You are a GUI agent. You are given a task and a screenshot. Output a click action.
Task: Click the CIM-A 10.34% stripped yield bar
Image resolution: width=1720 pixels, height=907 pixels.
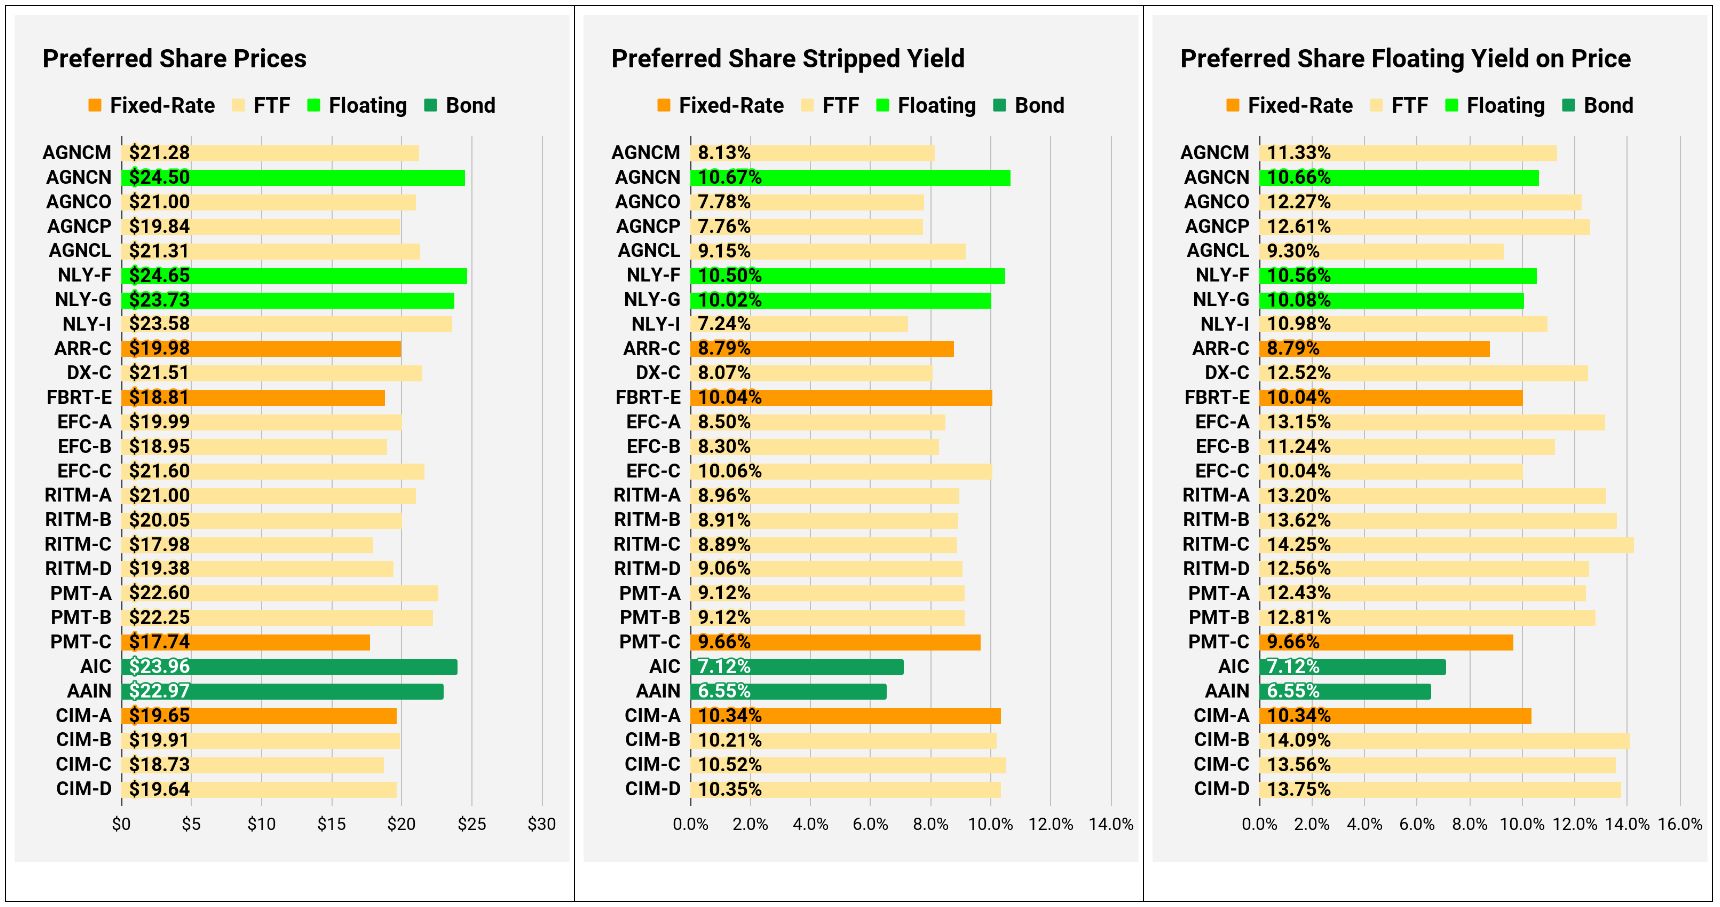[x=845, y=716]
